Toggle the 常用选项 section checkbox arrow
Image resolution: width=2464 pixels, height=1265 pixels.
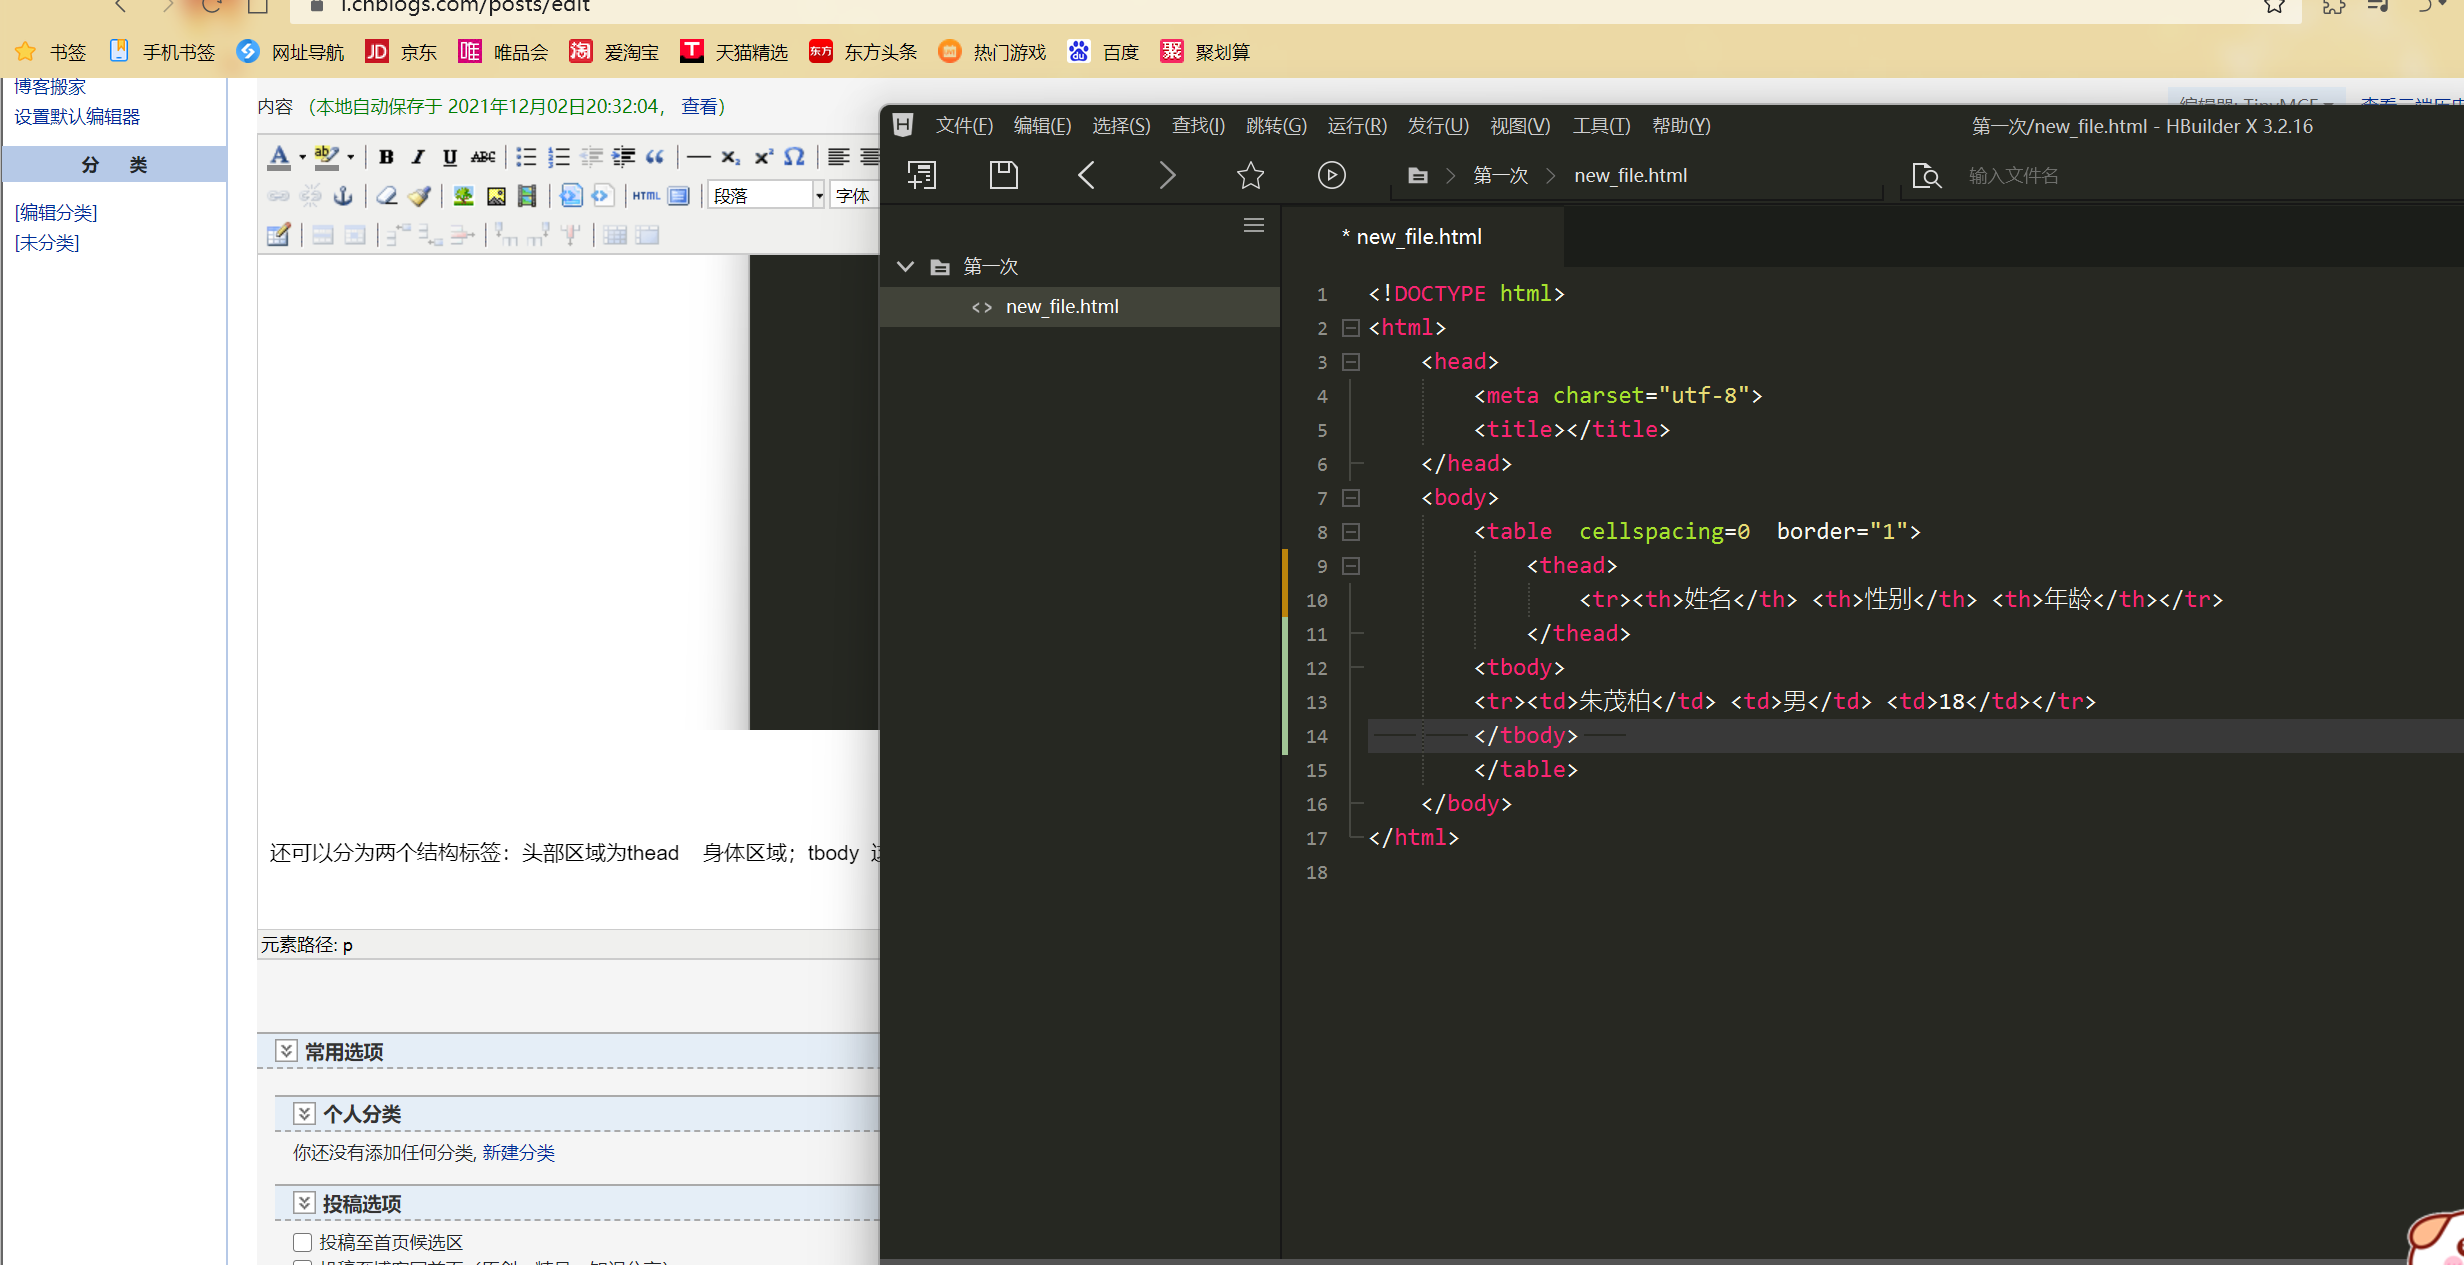[286, 1051]
